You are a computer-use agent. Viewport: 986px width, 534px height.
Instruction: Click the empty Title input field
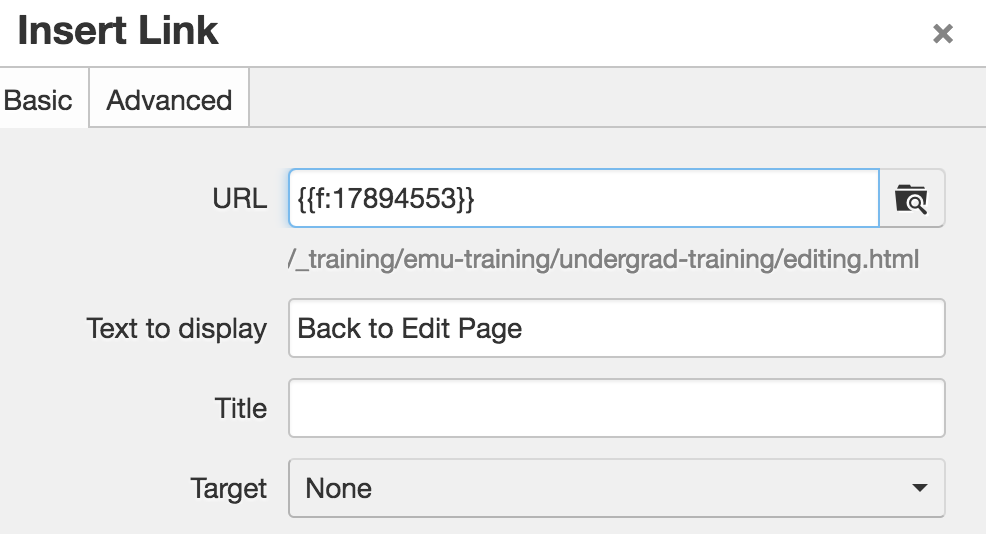pos(616,408)
